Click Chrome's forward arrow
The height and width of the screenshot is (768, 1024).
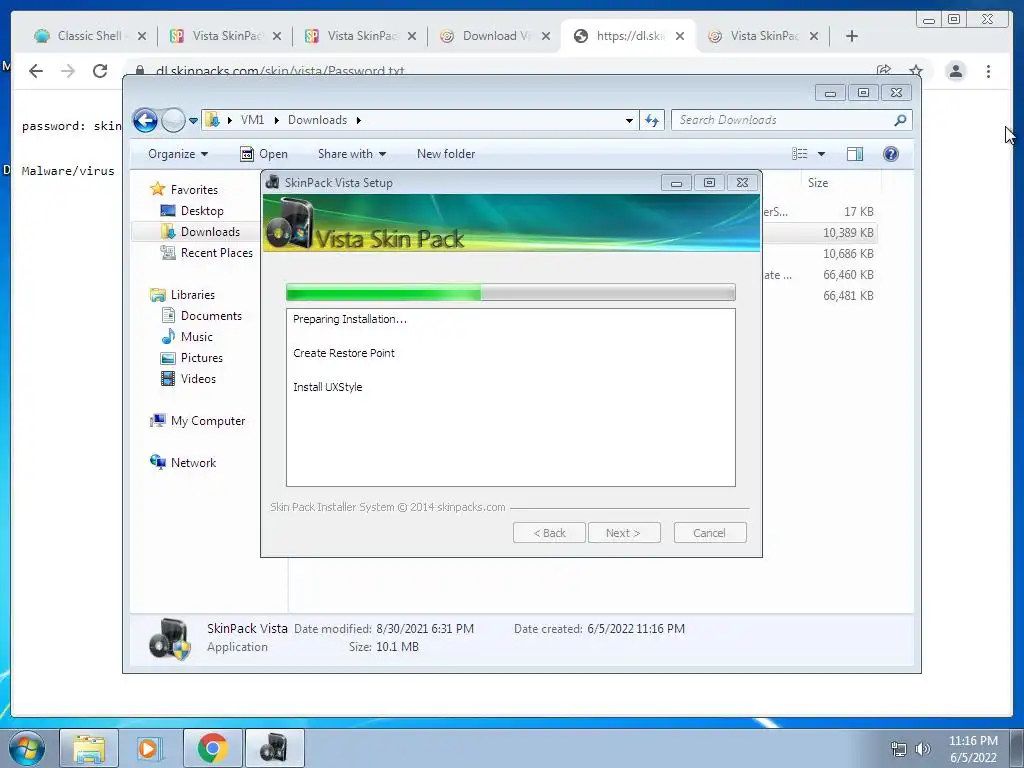click(68, 71)
